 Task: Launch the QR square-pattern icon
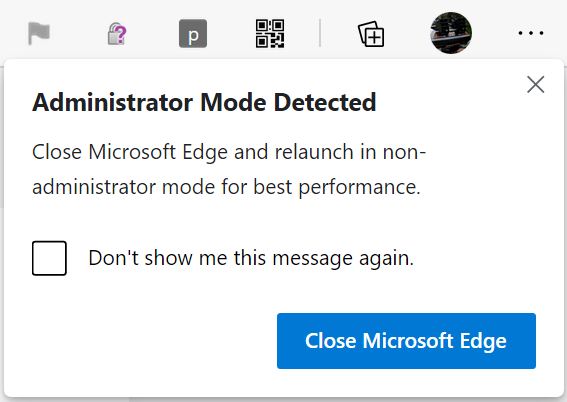coord(270,34)
